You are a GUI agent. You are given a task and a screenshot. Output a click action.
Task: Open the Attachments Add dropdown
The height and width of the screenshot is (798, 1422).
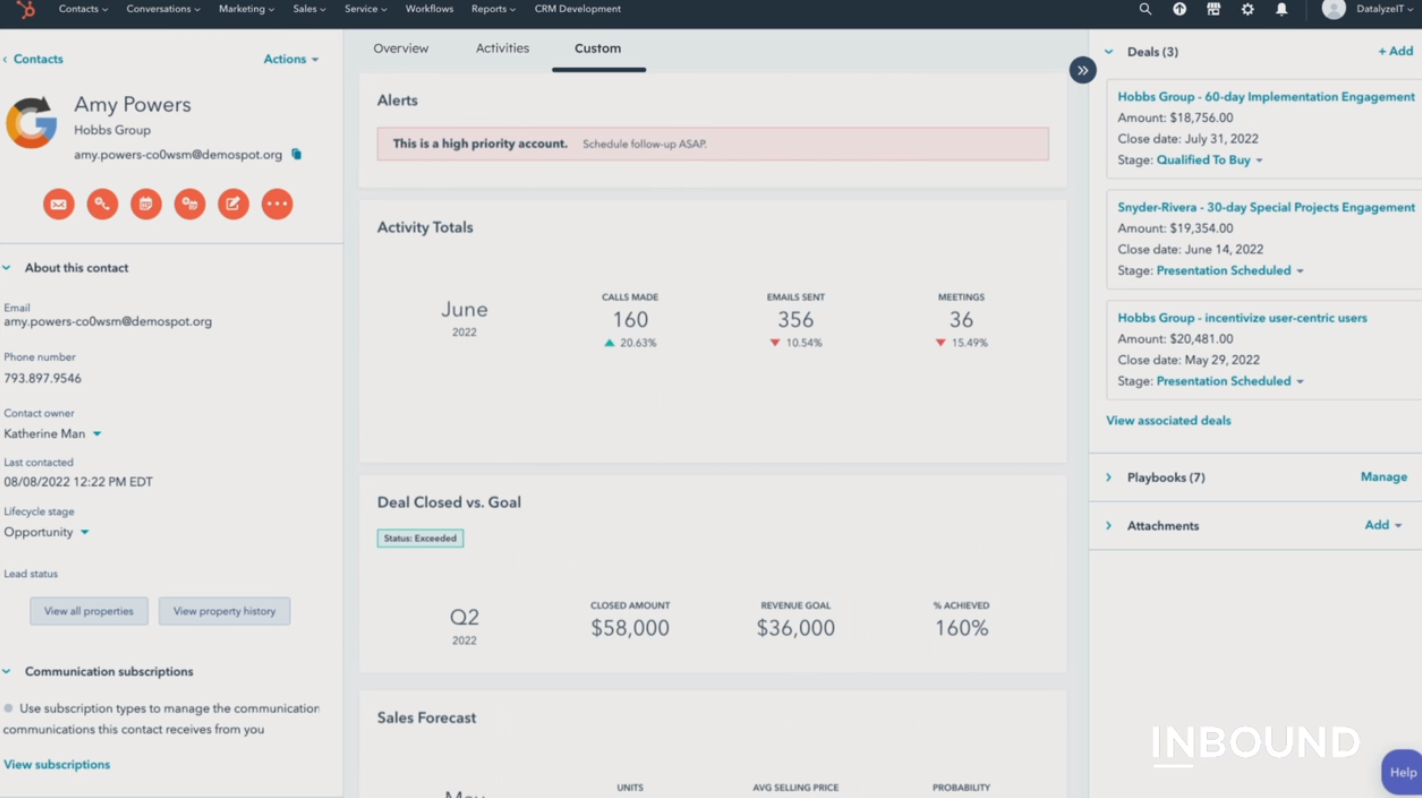pos(1383,525)
